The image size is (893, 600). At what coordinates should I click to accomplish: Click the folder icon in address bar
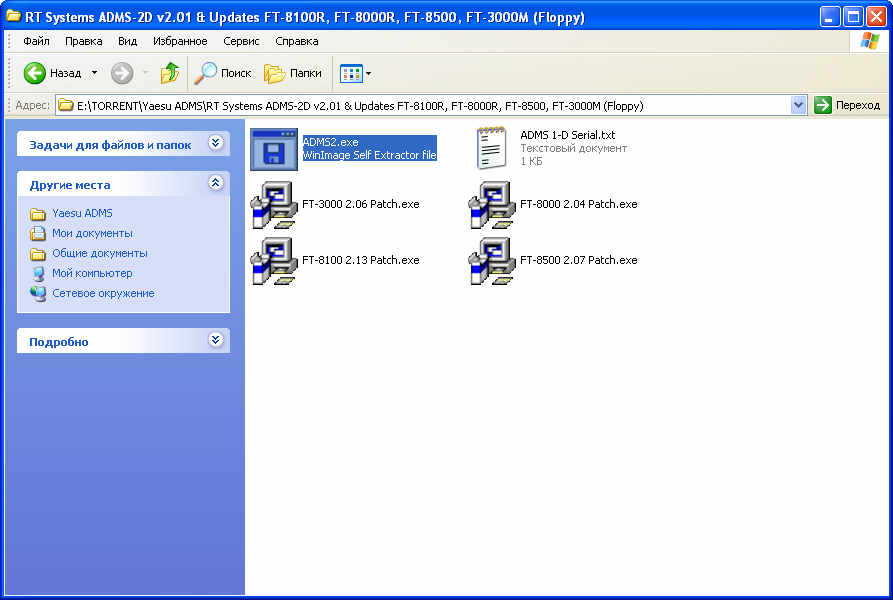point(66,105)
